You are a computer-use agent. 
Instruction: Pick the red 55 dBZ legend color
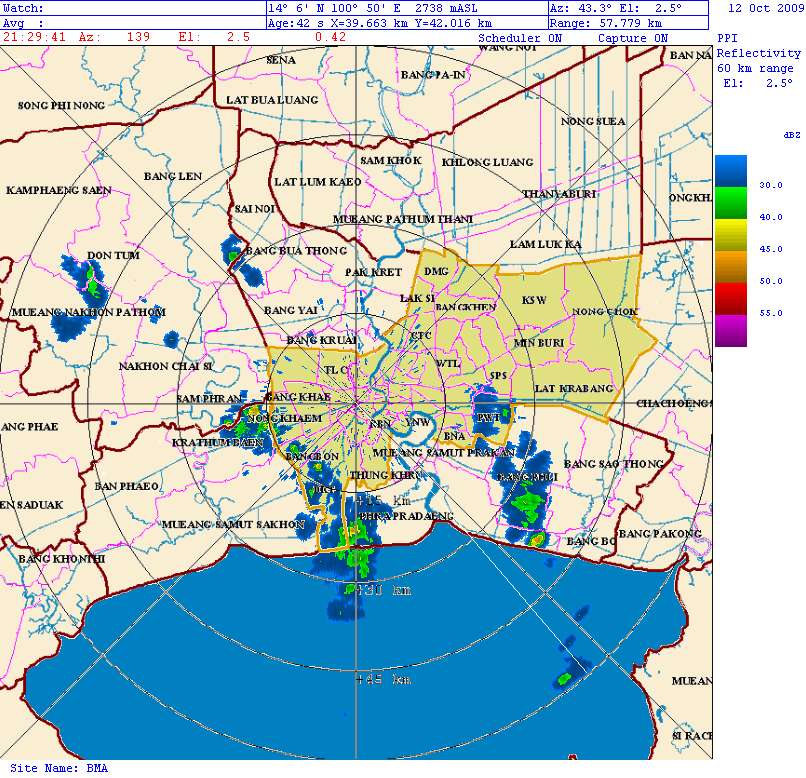click(730, 297)
